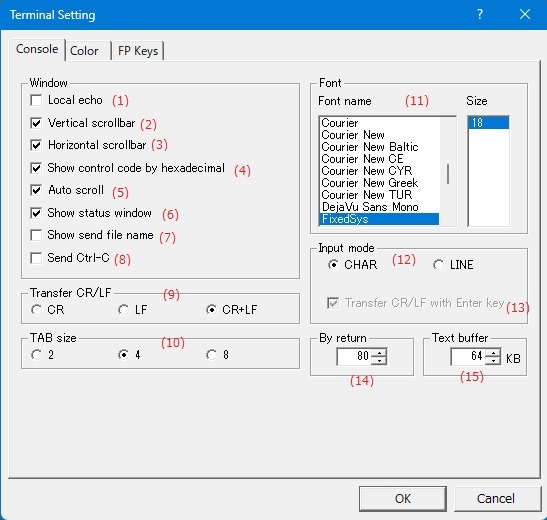
Task: Increase Text buffer size with up arrow
Action: tap(493, 352)
